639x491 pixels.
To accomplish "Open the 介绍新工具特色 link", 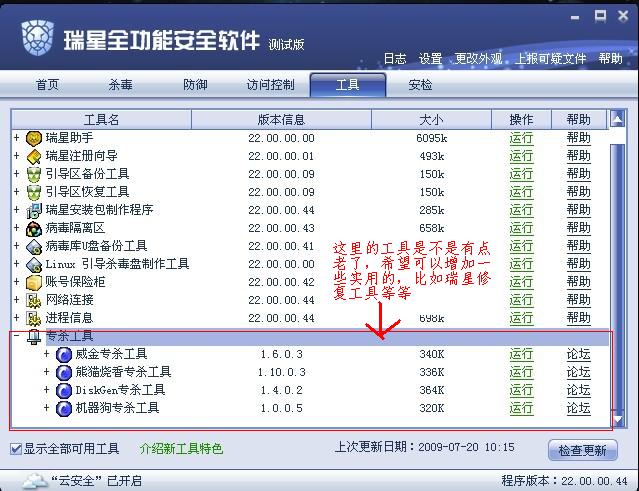I will point(181,449).
